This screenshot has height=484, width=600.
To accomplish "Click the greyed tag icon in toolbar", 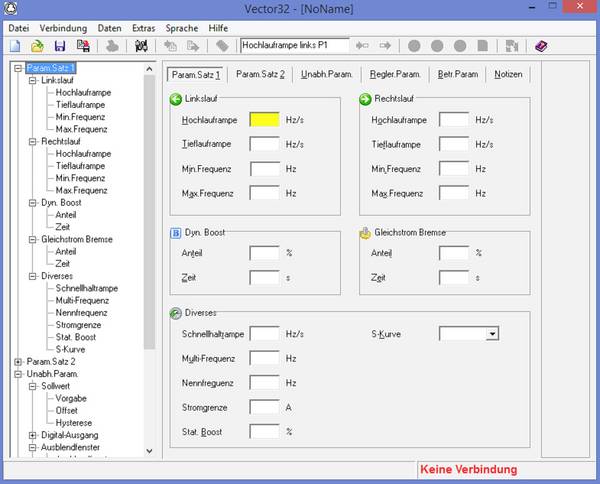I will [222, 46].
